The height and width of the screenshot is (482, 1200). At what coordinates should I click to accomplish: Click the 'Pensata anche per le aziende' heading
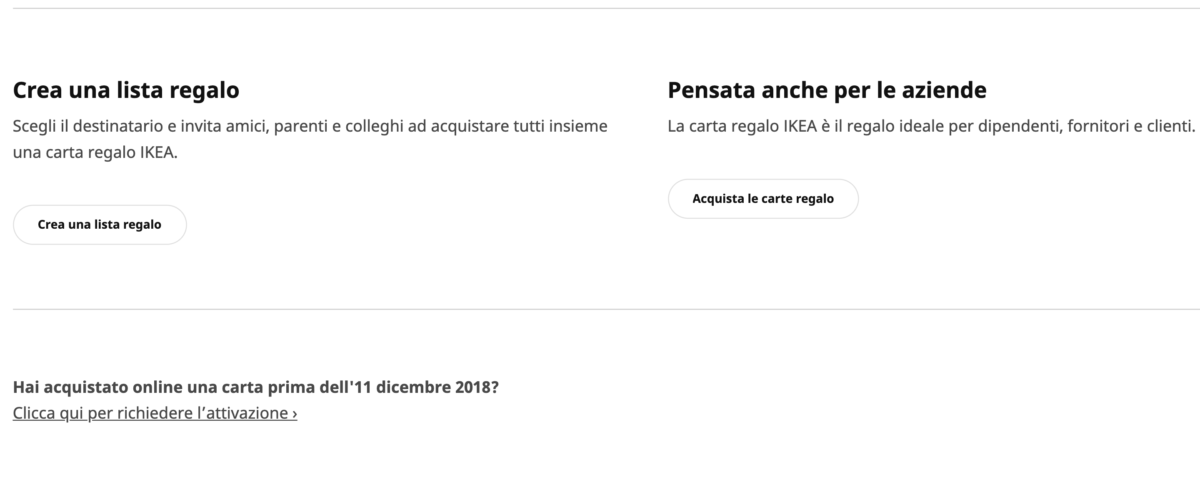(x=827, y=91)
